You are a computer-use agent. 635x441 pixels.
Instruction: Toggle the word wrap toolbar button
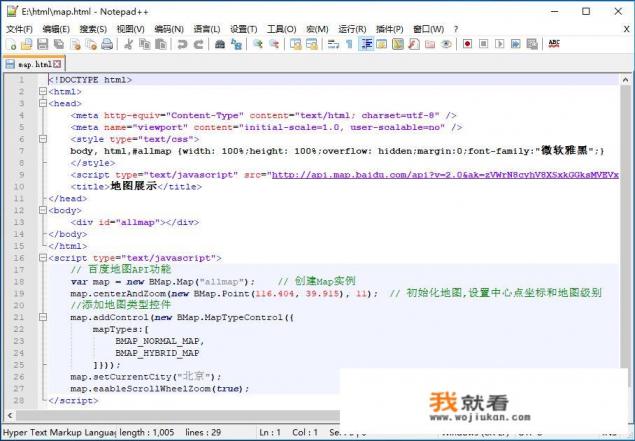coord(332,44)
